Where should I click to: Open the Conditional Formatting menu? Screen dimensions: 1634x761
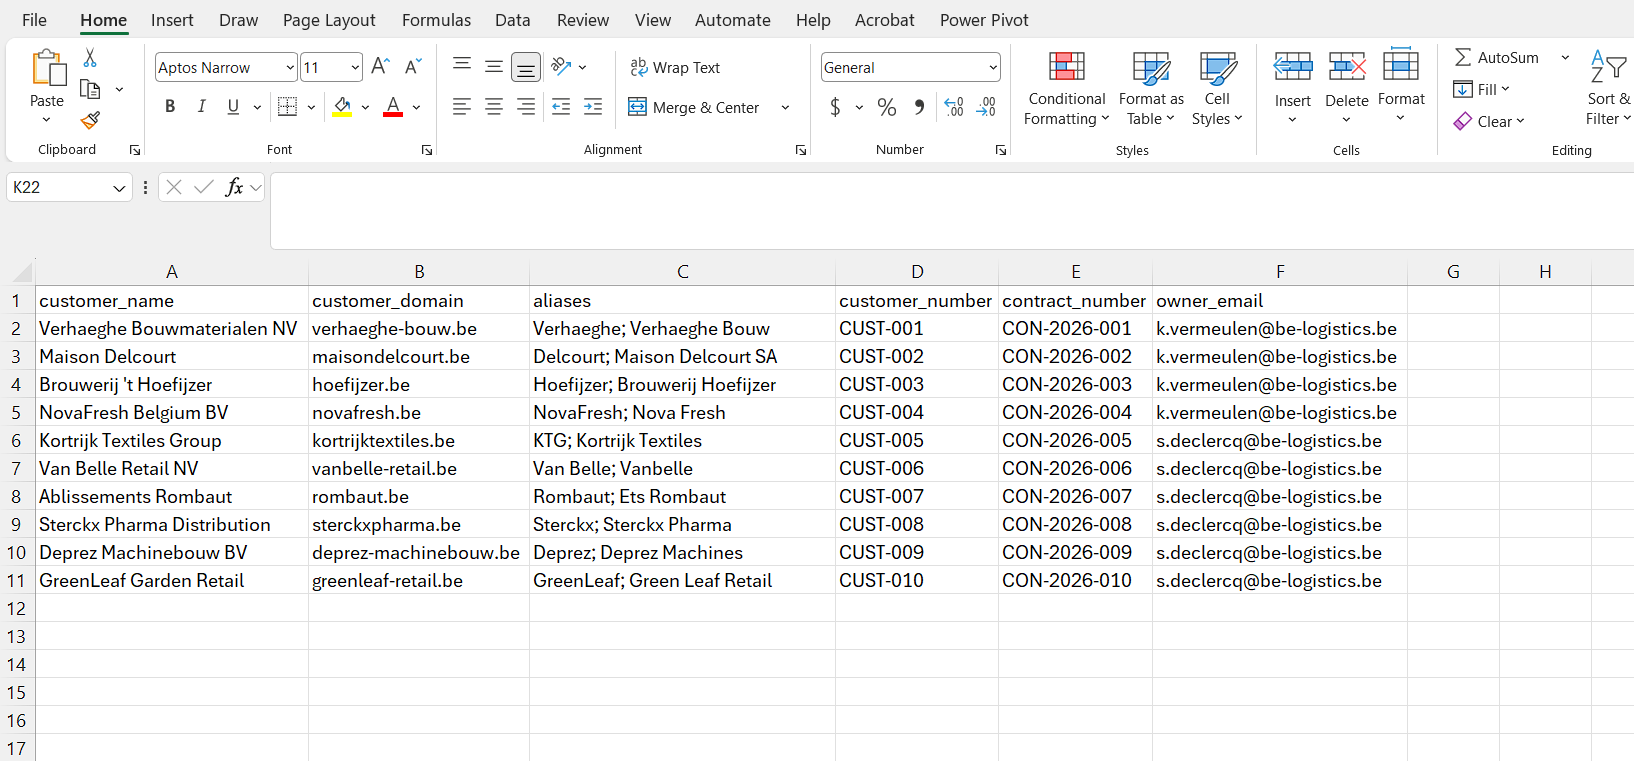point(1067,88)
